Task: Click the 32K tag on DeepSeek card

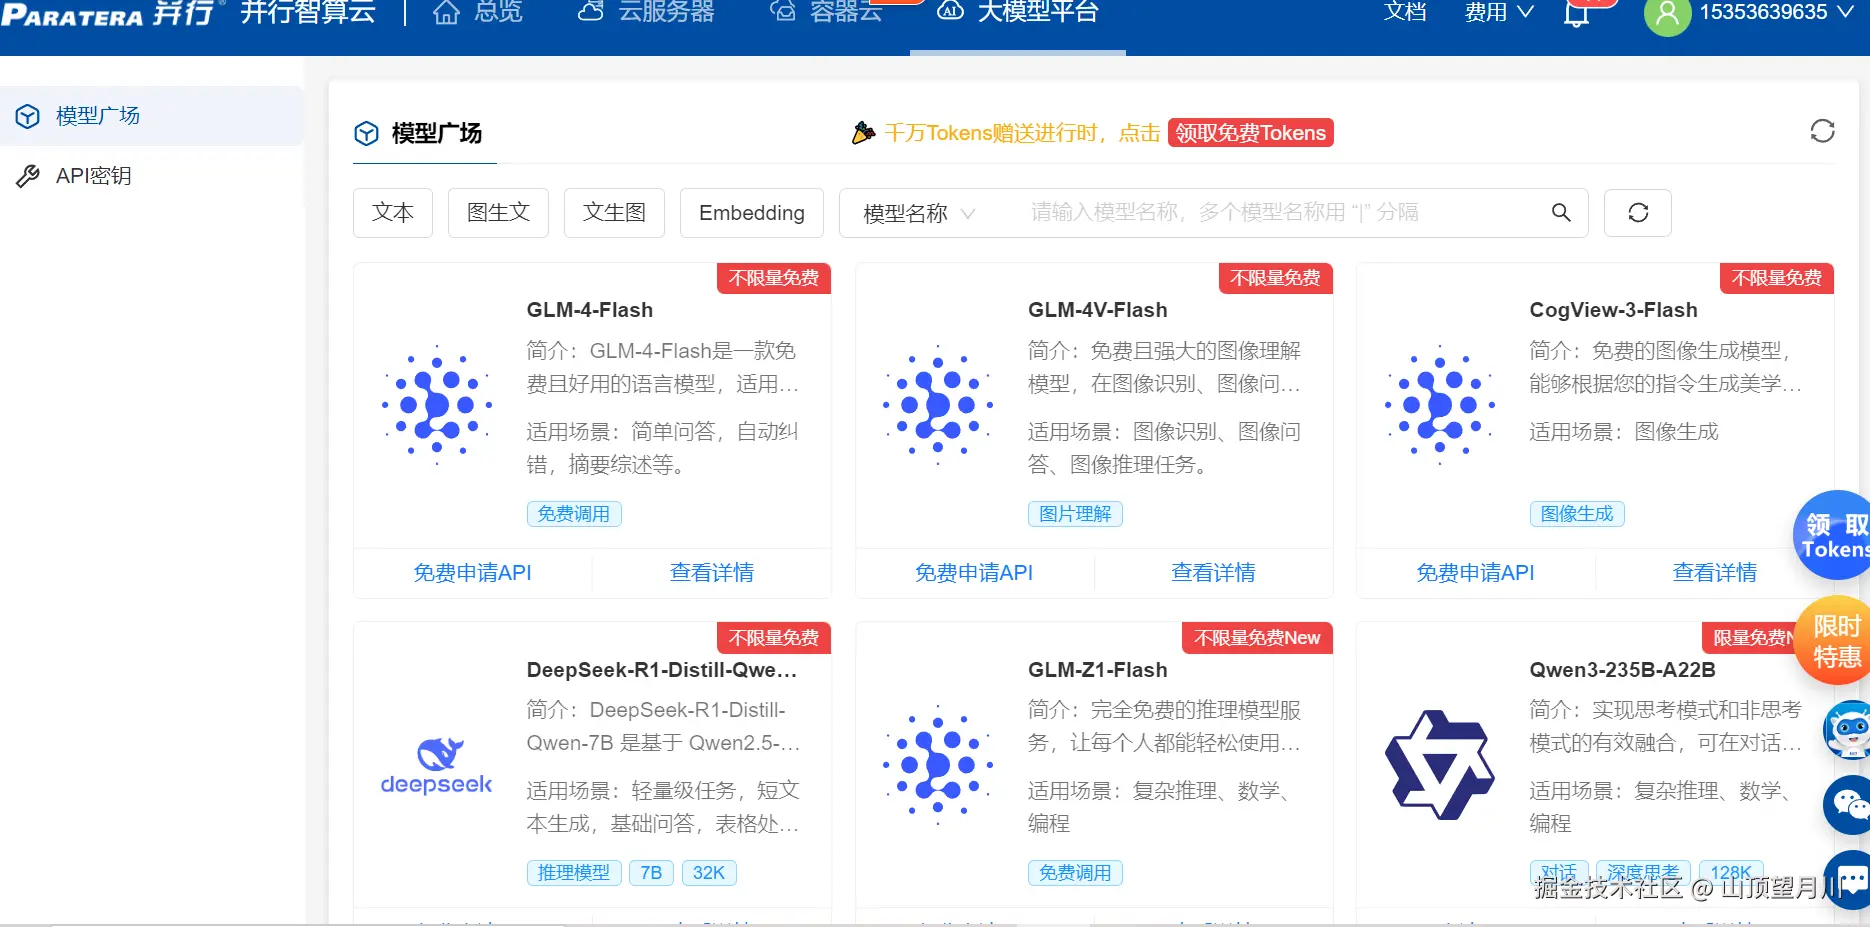Action: [709, 873]
